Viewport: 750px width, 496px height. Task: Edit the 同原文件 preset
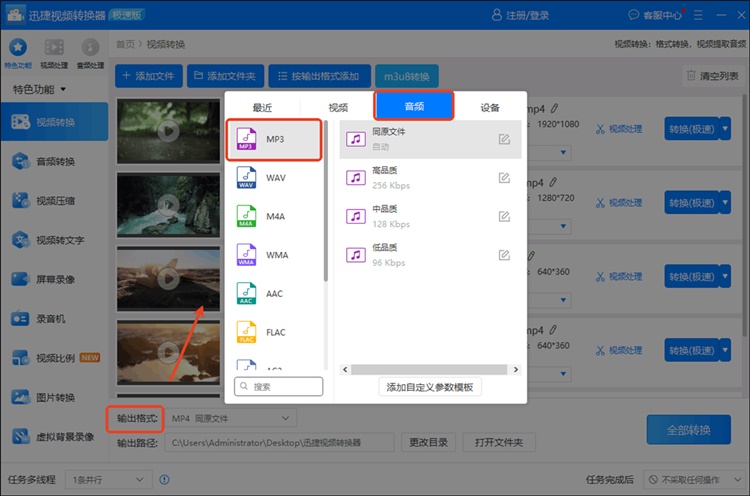504,139
